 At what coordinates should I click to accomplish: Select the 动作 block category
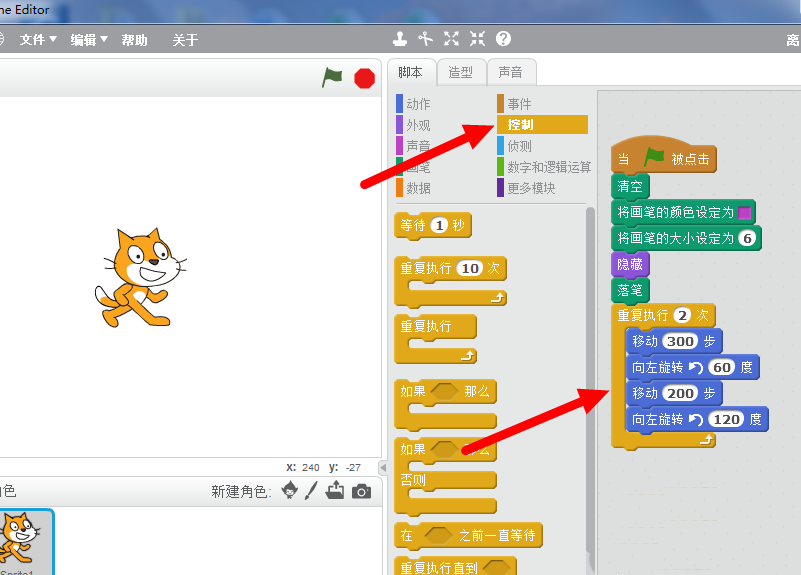[418, 104]
